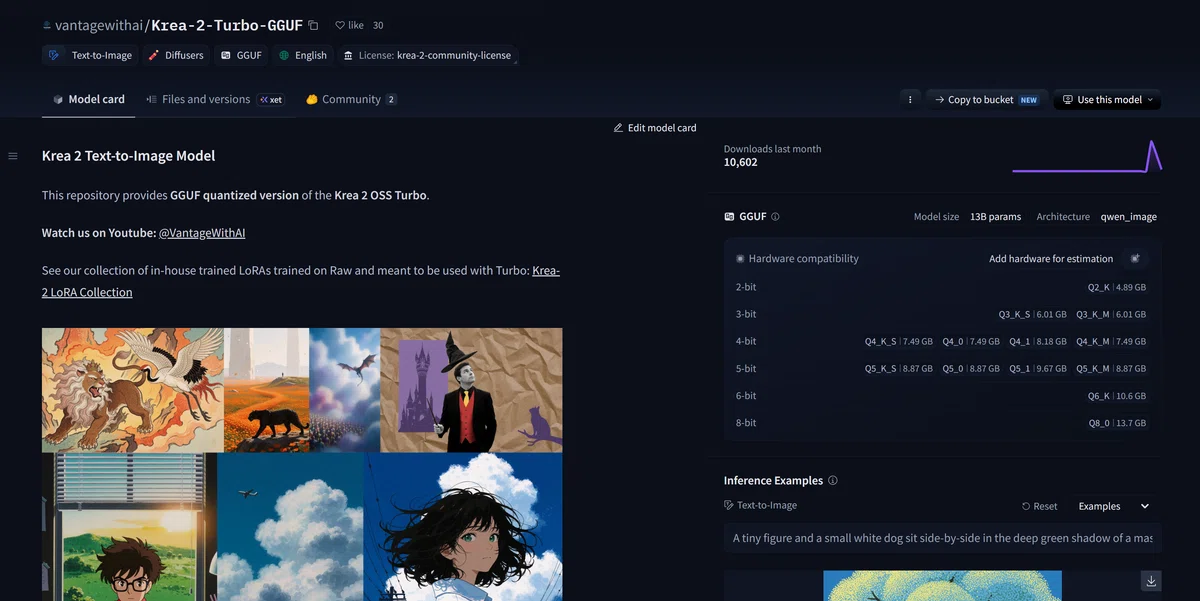Select the Diffusers library tag

(176, 55)
